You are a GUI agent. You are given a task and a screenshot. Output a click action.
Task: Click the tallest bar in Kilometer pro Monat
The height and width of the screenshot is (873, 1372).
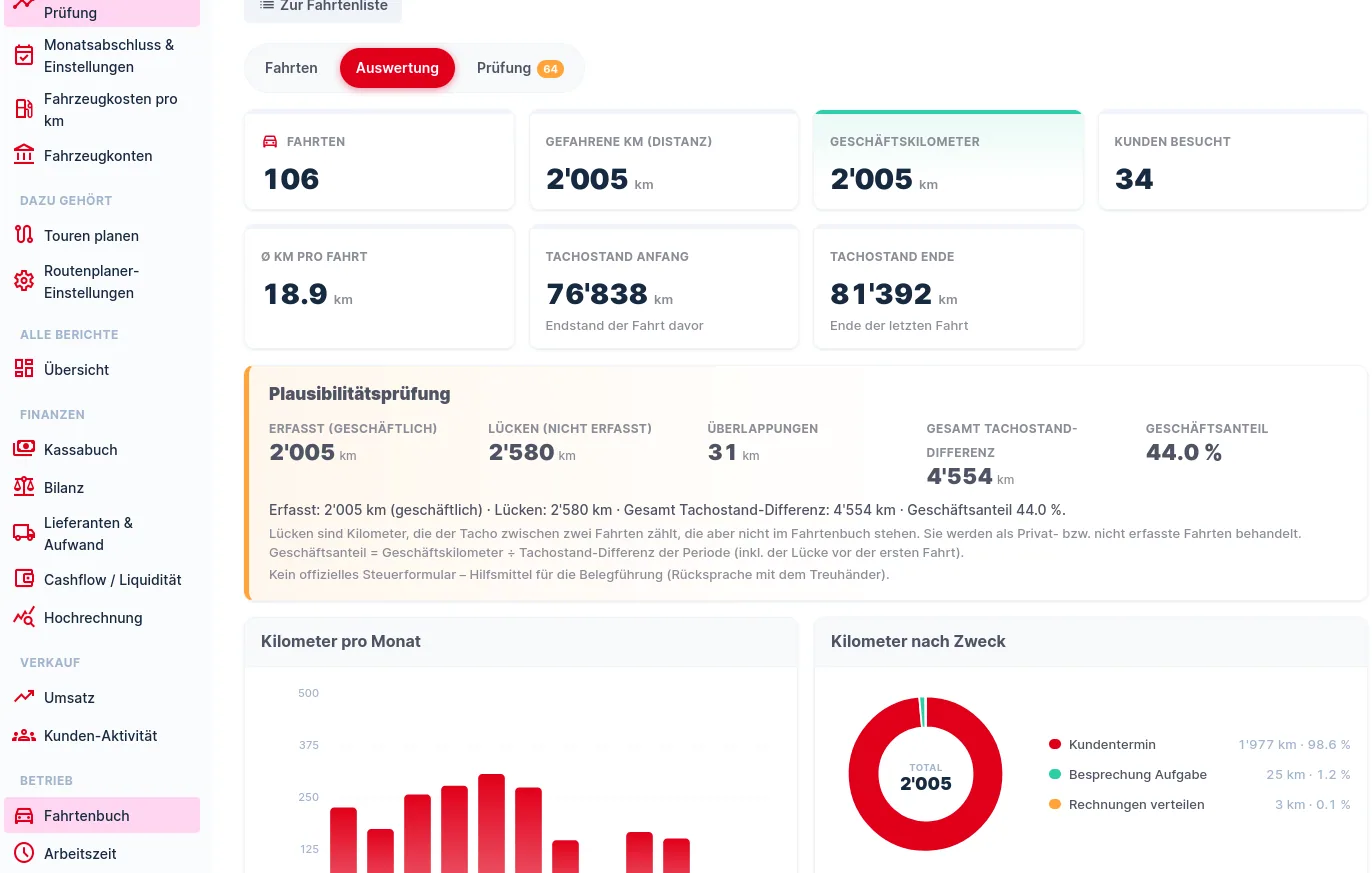[x=491, y=823]
